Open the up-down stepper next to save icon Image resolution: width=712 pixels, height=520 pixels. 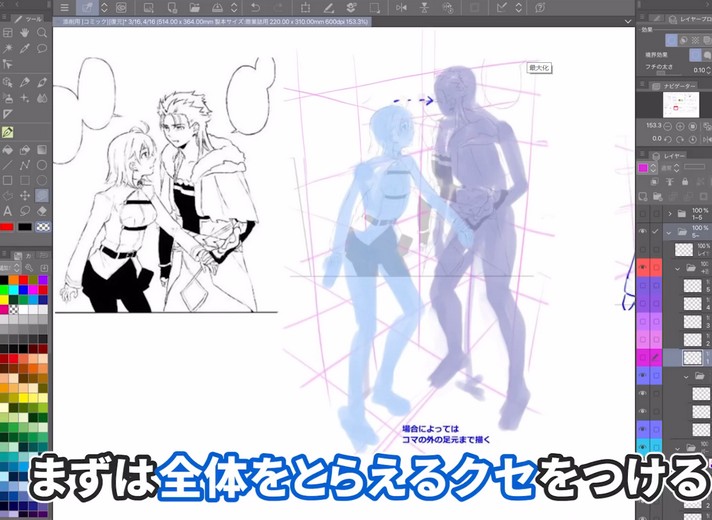click(234, 8)
